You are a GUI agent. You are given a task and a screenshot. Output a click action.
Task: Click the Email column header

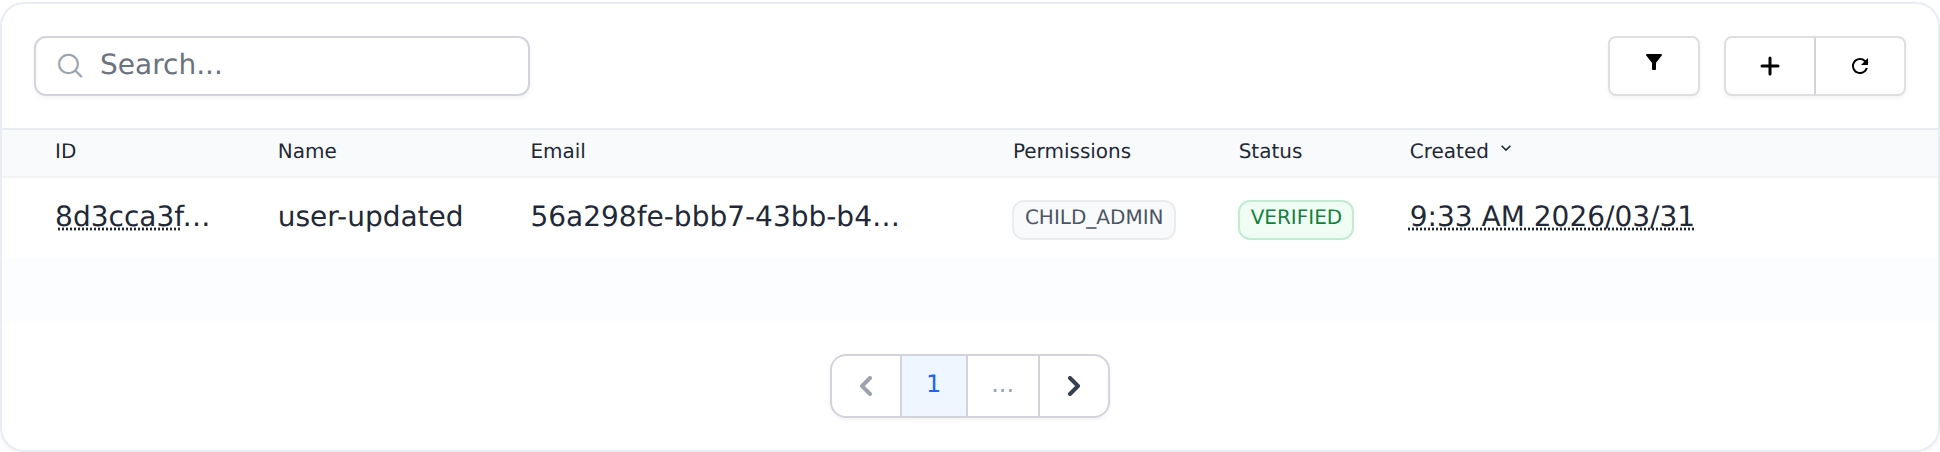click(x=557, y=151)
